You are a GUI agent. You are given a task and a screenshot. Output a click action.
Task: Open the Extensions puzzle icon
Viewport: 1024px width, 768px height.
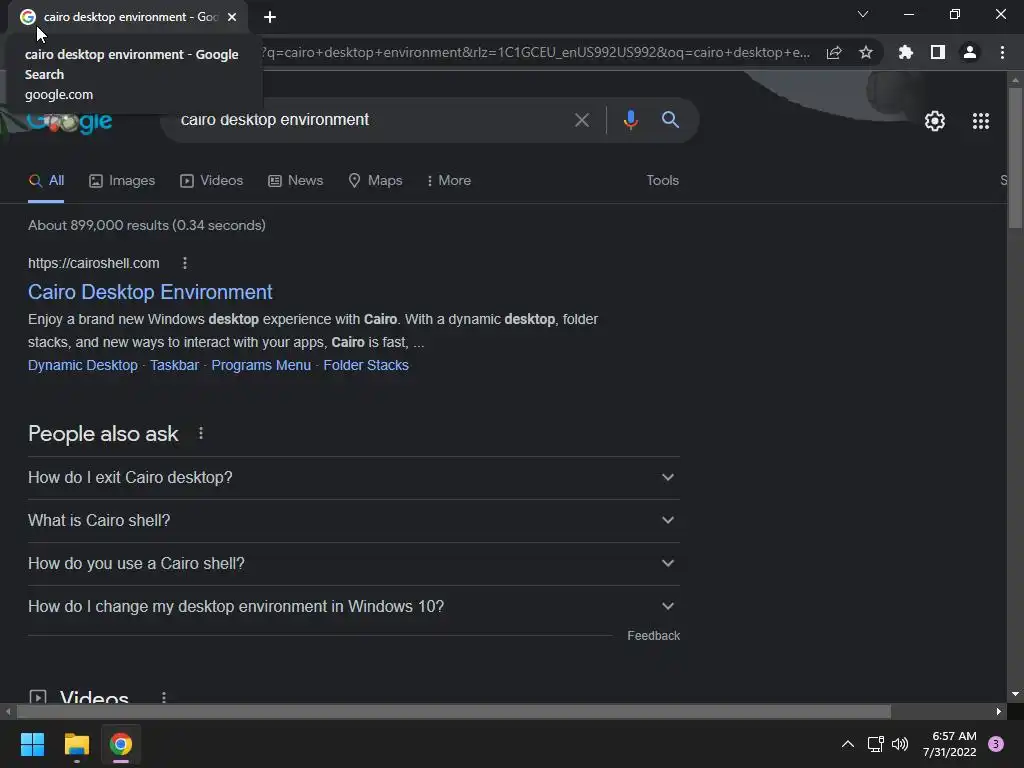(905, 52)
